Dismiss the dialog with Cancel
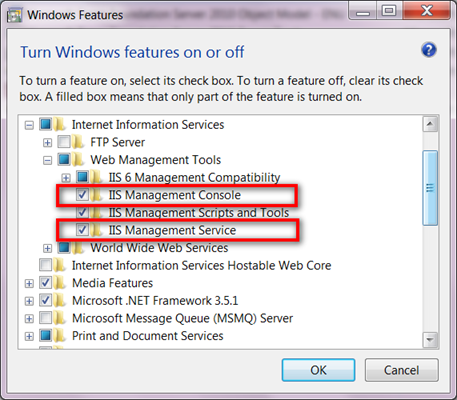Viewport: 457px width, 400px height. pos(401,370)
